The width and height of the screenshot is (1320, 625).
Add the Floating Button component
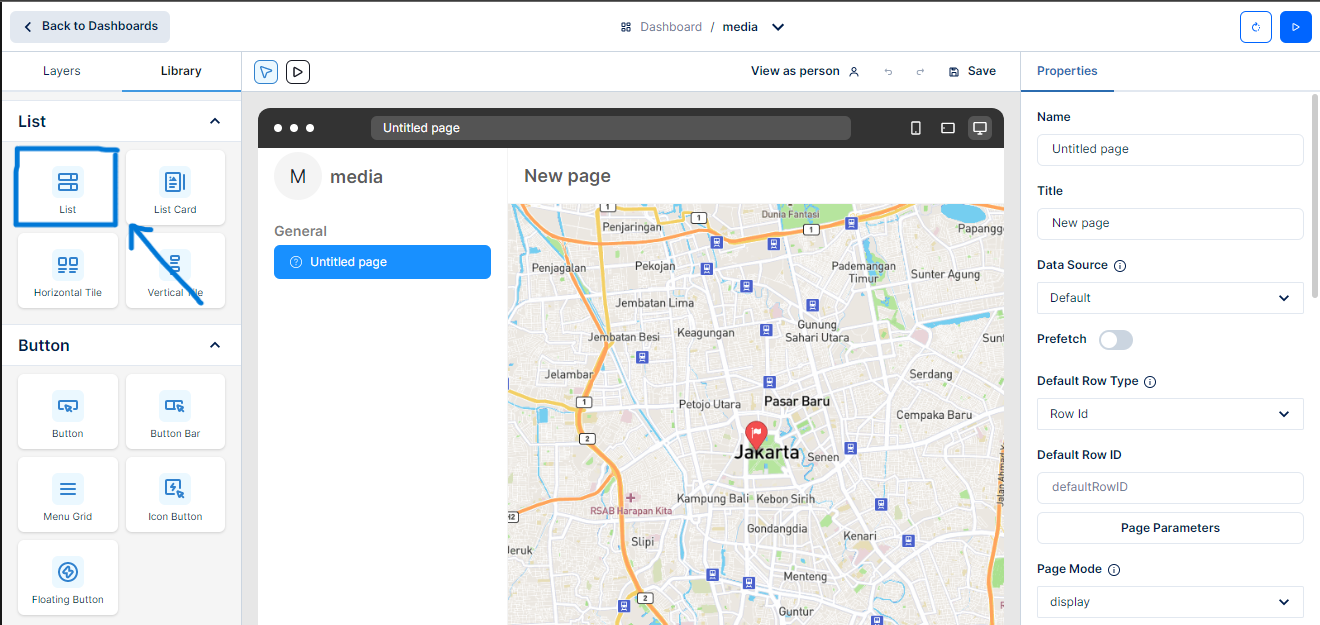coord(68,578)
